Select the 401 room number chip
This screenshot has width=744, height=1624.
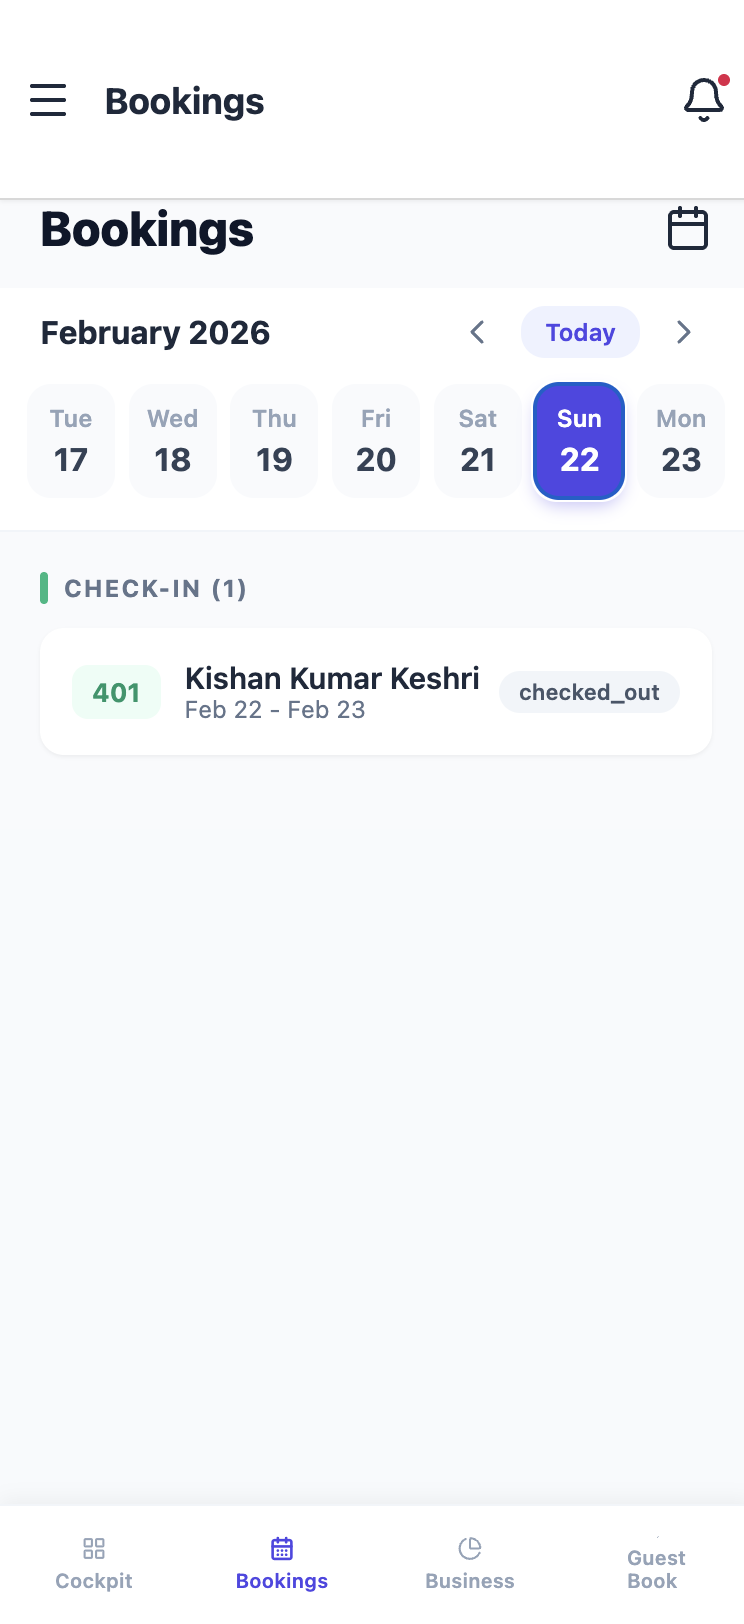pyautogui.click(x=116, y=691)
